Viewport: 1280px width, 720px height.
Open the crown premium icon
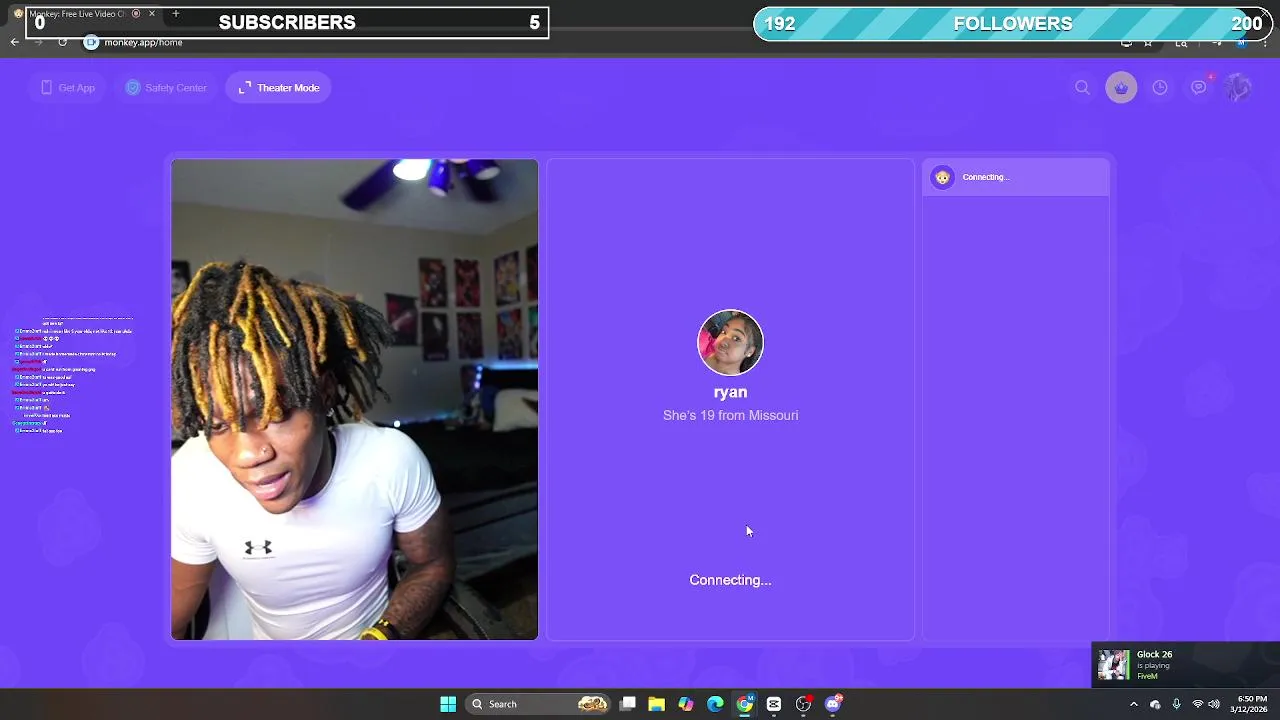click(1121, 88)
